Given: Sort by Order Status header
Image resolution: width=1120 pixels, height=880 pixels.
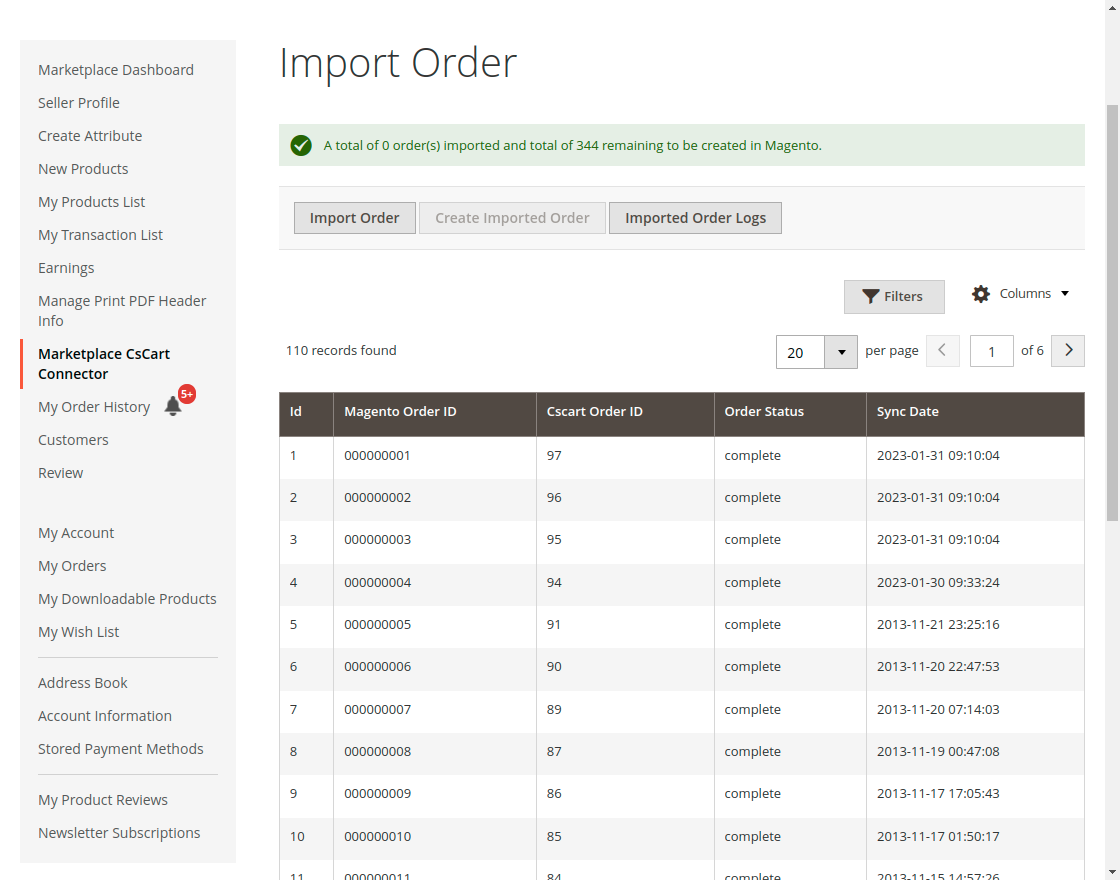Looking at the screenshot, I should (790, 414).
